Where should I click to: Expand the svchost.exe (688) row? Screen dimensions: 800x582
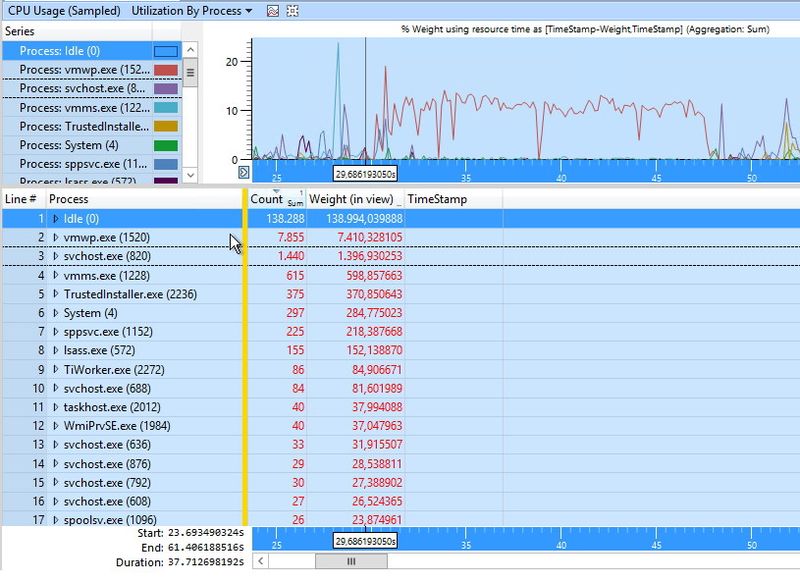56,388
